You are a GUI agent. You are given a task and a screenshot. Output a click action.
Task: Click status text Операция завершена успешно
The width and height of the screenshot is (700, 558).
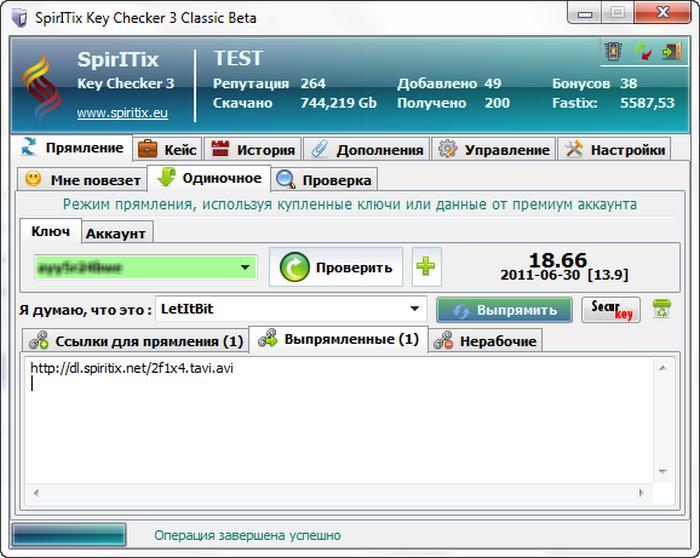(x=247, y=535)
